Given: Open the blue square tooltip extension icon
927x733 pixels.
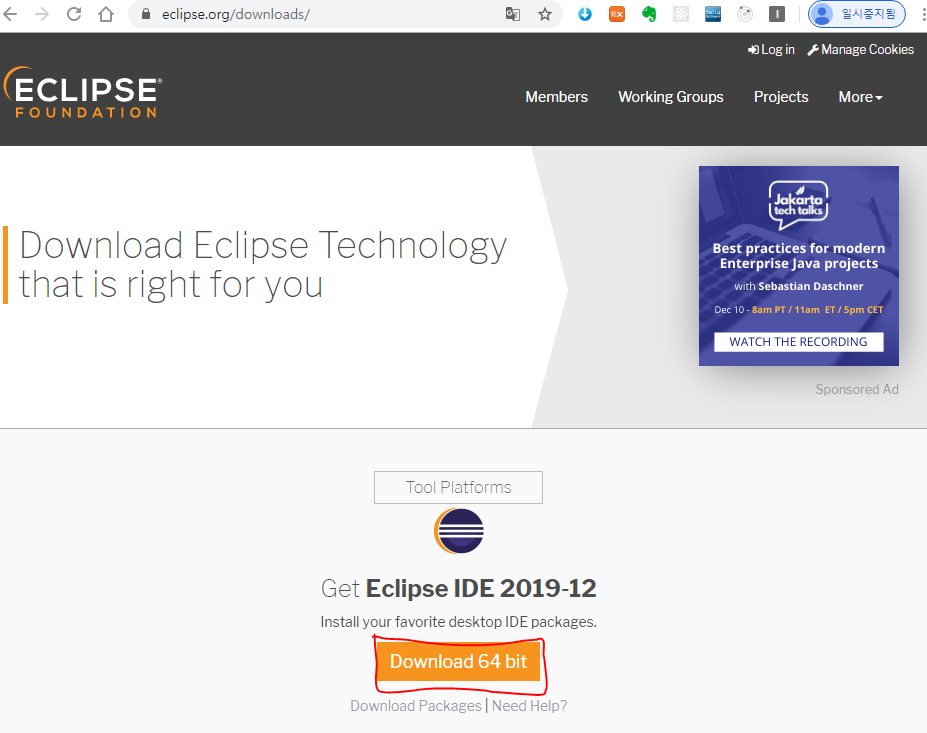Looking at the screenshot, I should [713, 14].
